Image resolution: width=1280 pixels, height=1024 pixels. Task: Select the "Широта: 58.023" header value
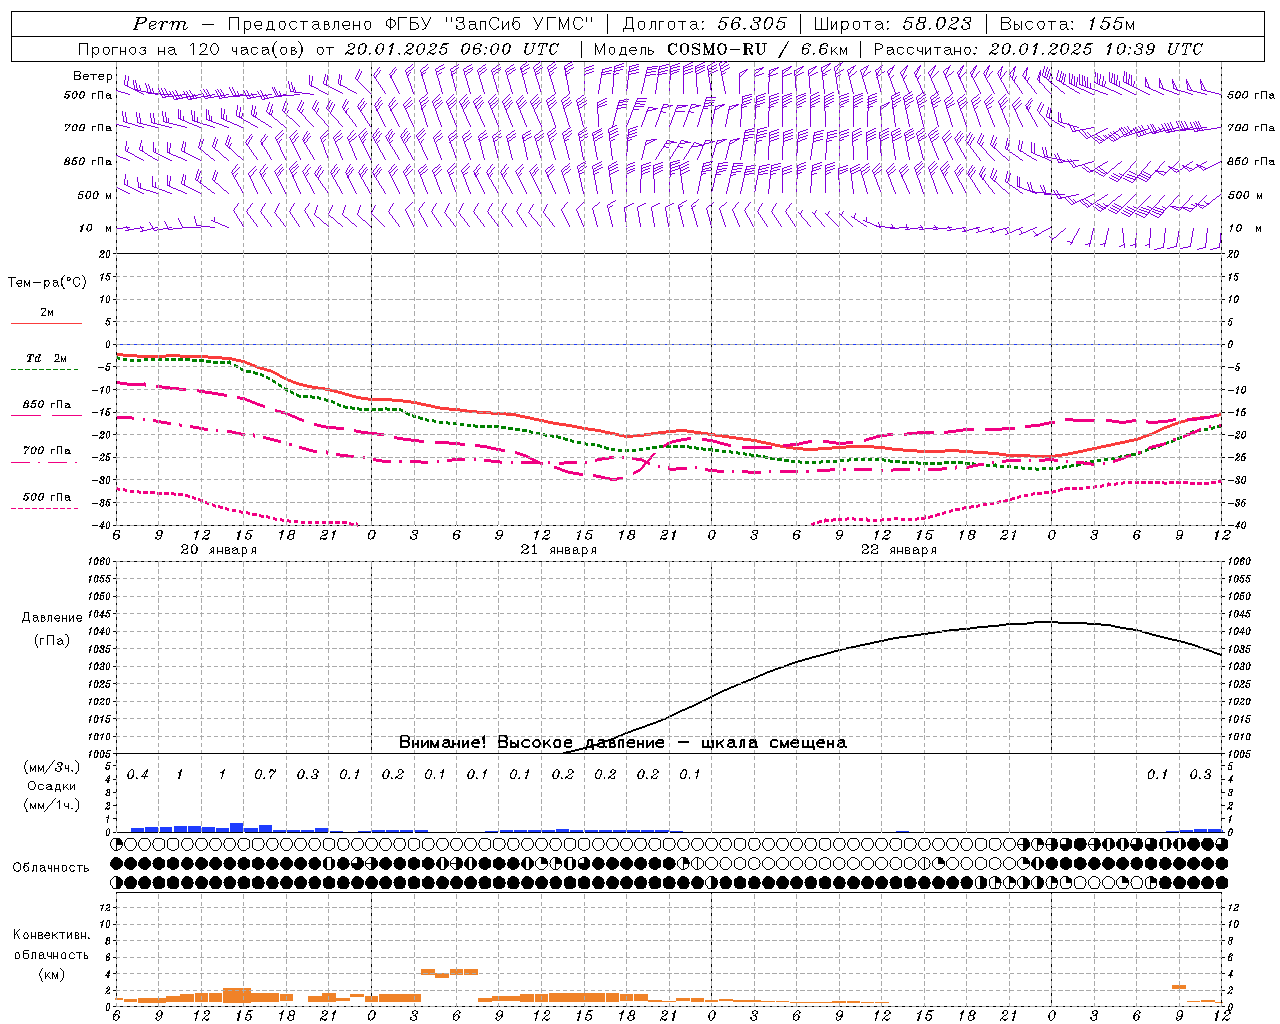[892, 24]
